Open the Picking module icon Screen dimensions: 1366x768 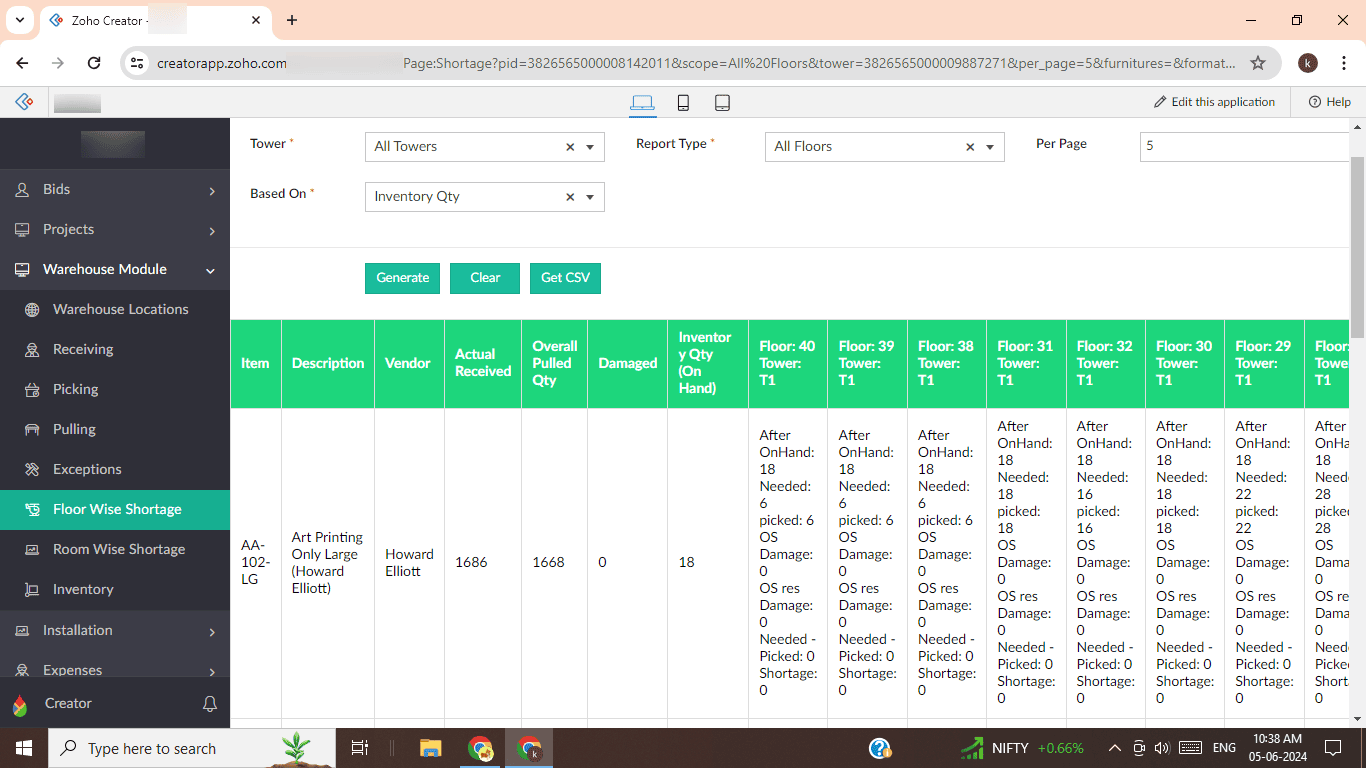pos(33,389)
